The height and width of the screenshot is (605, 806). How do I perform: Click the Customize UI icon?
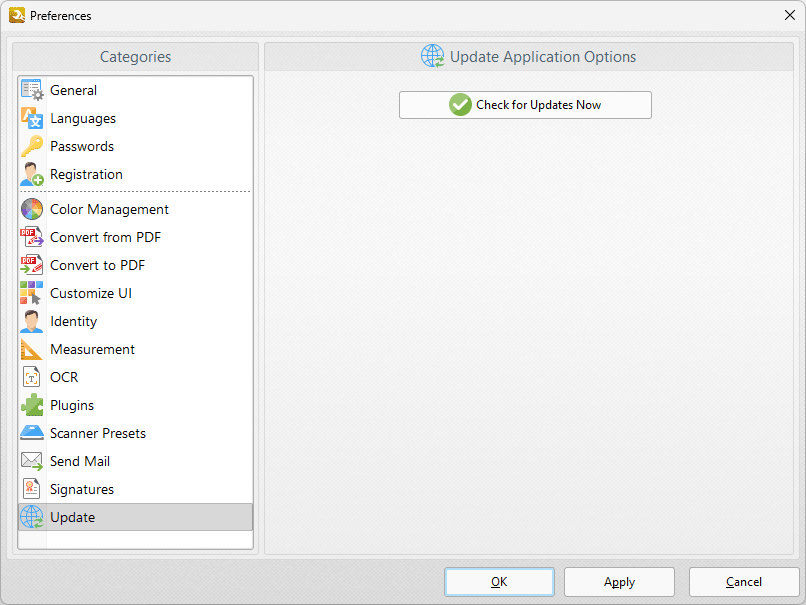(x=32, y=293)
